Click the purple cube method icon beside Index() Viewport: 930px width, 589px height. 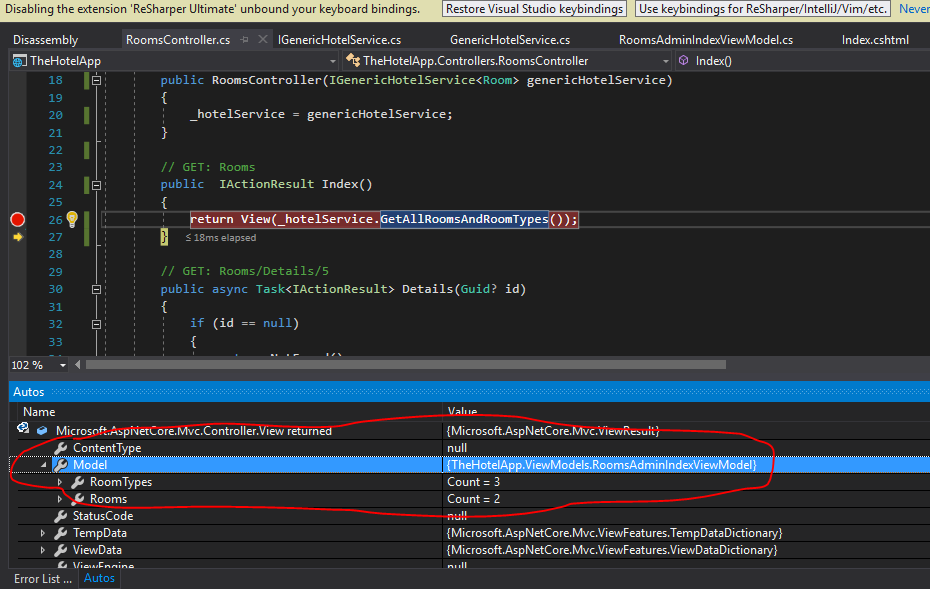(x=684, y=61)
